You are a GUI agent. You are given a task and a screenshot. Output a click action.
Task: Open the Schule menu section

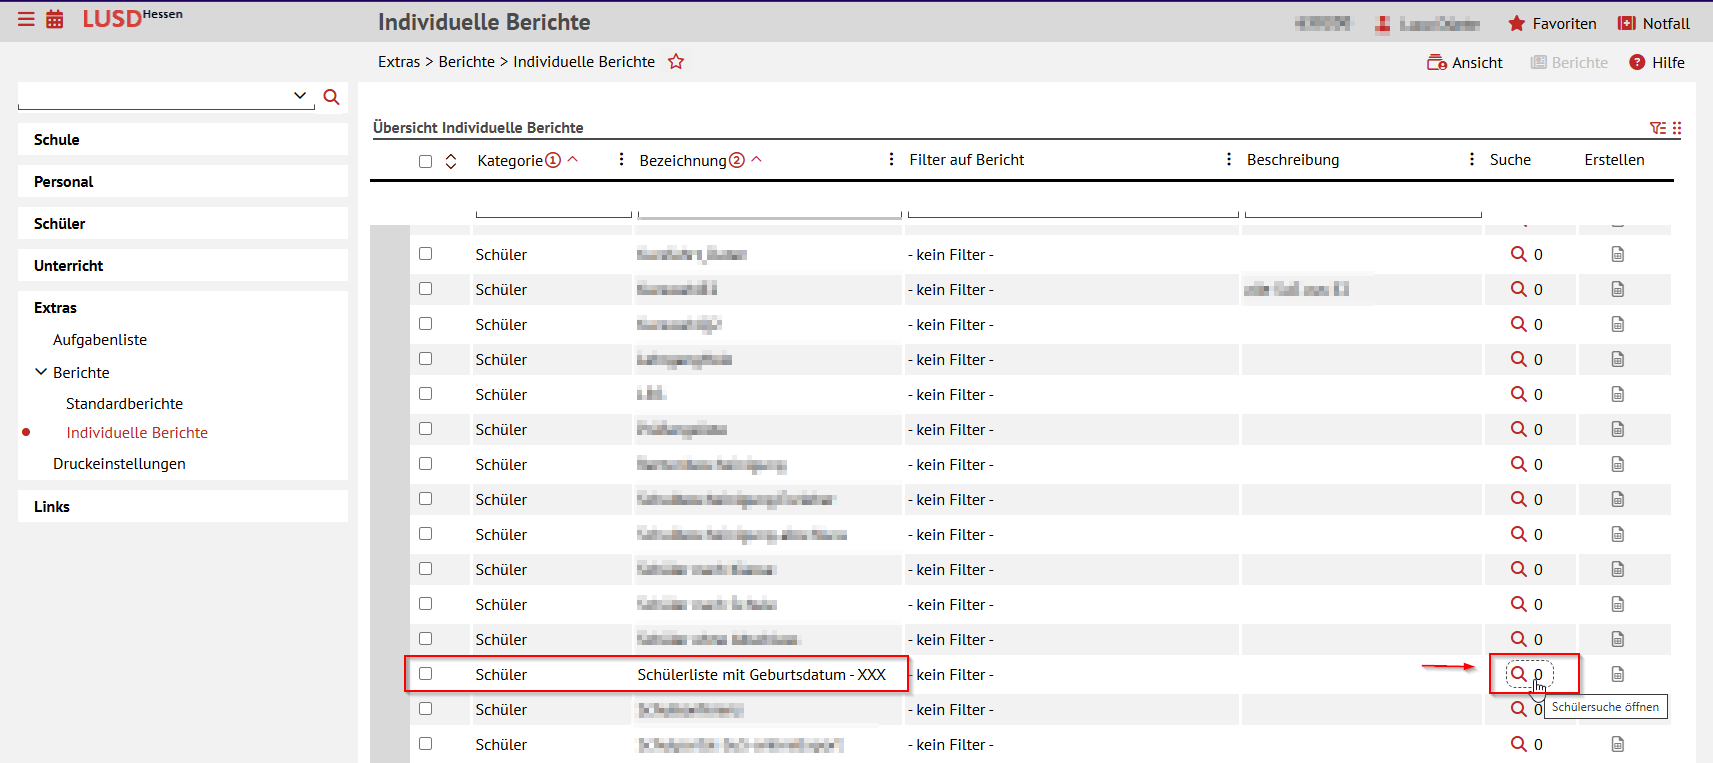pos(183,140)
